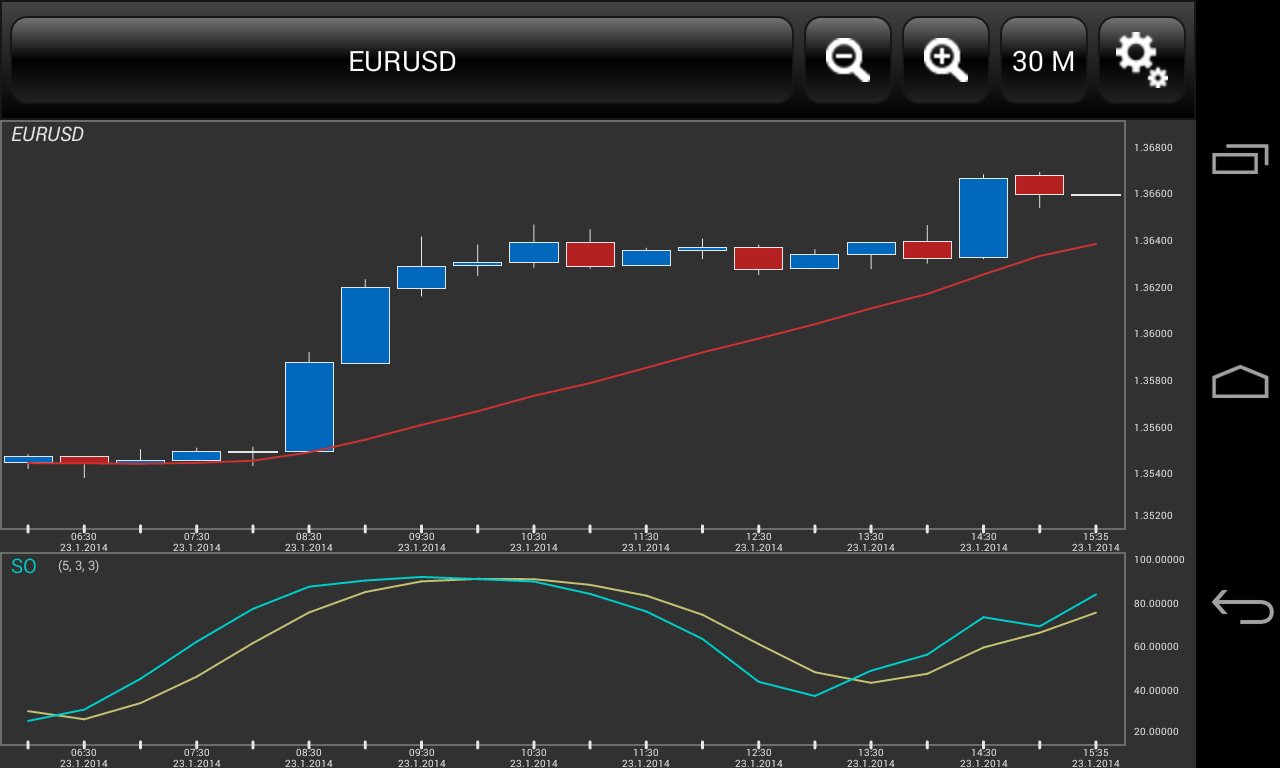Click the 60.00000 oscillator axis label
This screenshot has height=768, width=1280.
coord(1158,647)
